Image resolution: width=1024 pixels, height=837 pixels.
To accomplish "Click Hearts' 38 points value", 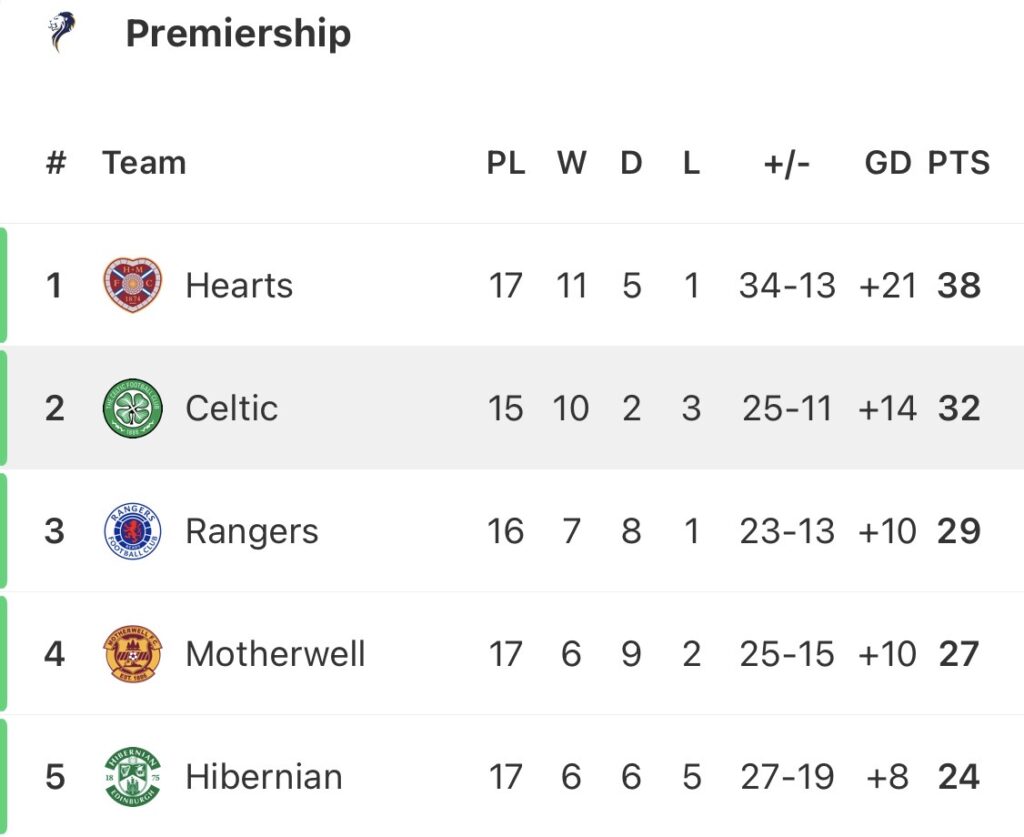I will [x=959, y=286].
